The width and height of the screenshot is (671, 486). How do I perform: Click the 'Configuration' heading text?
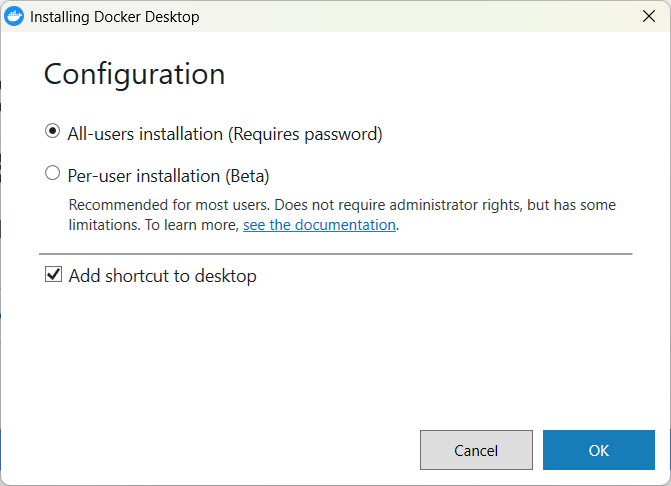tap(134, 74)
